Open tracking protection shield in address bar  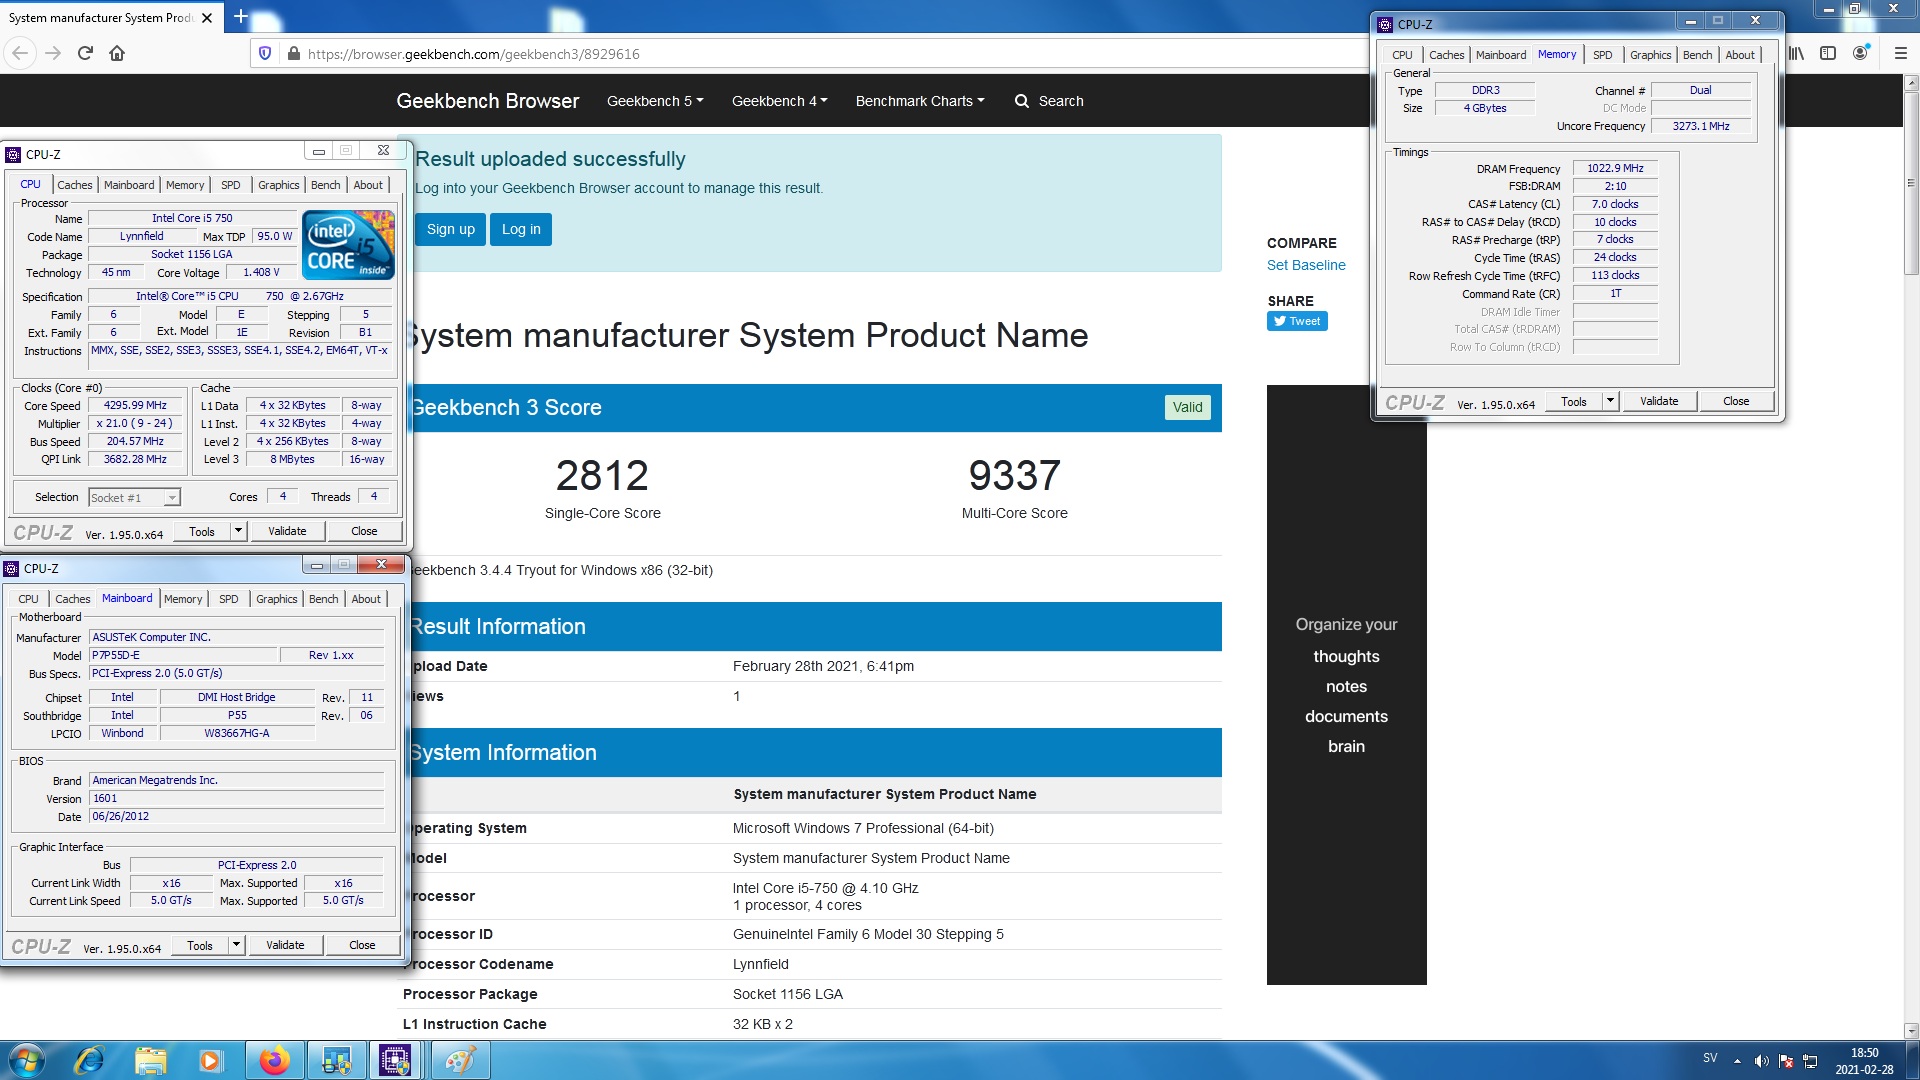tap(265, 54)
